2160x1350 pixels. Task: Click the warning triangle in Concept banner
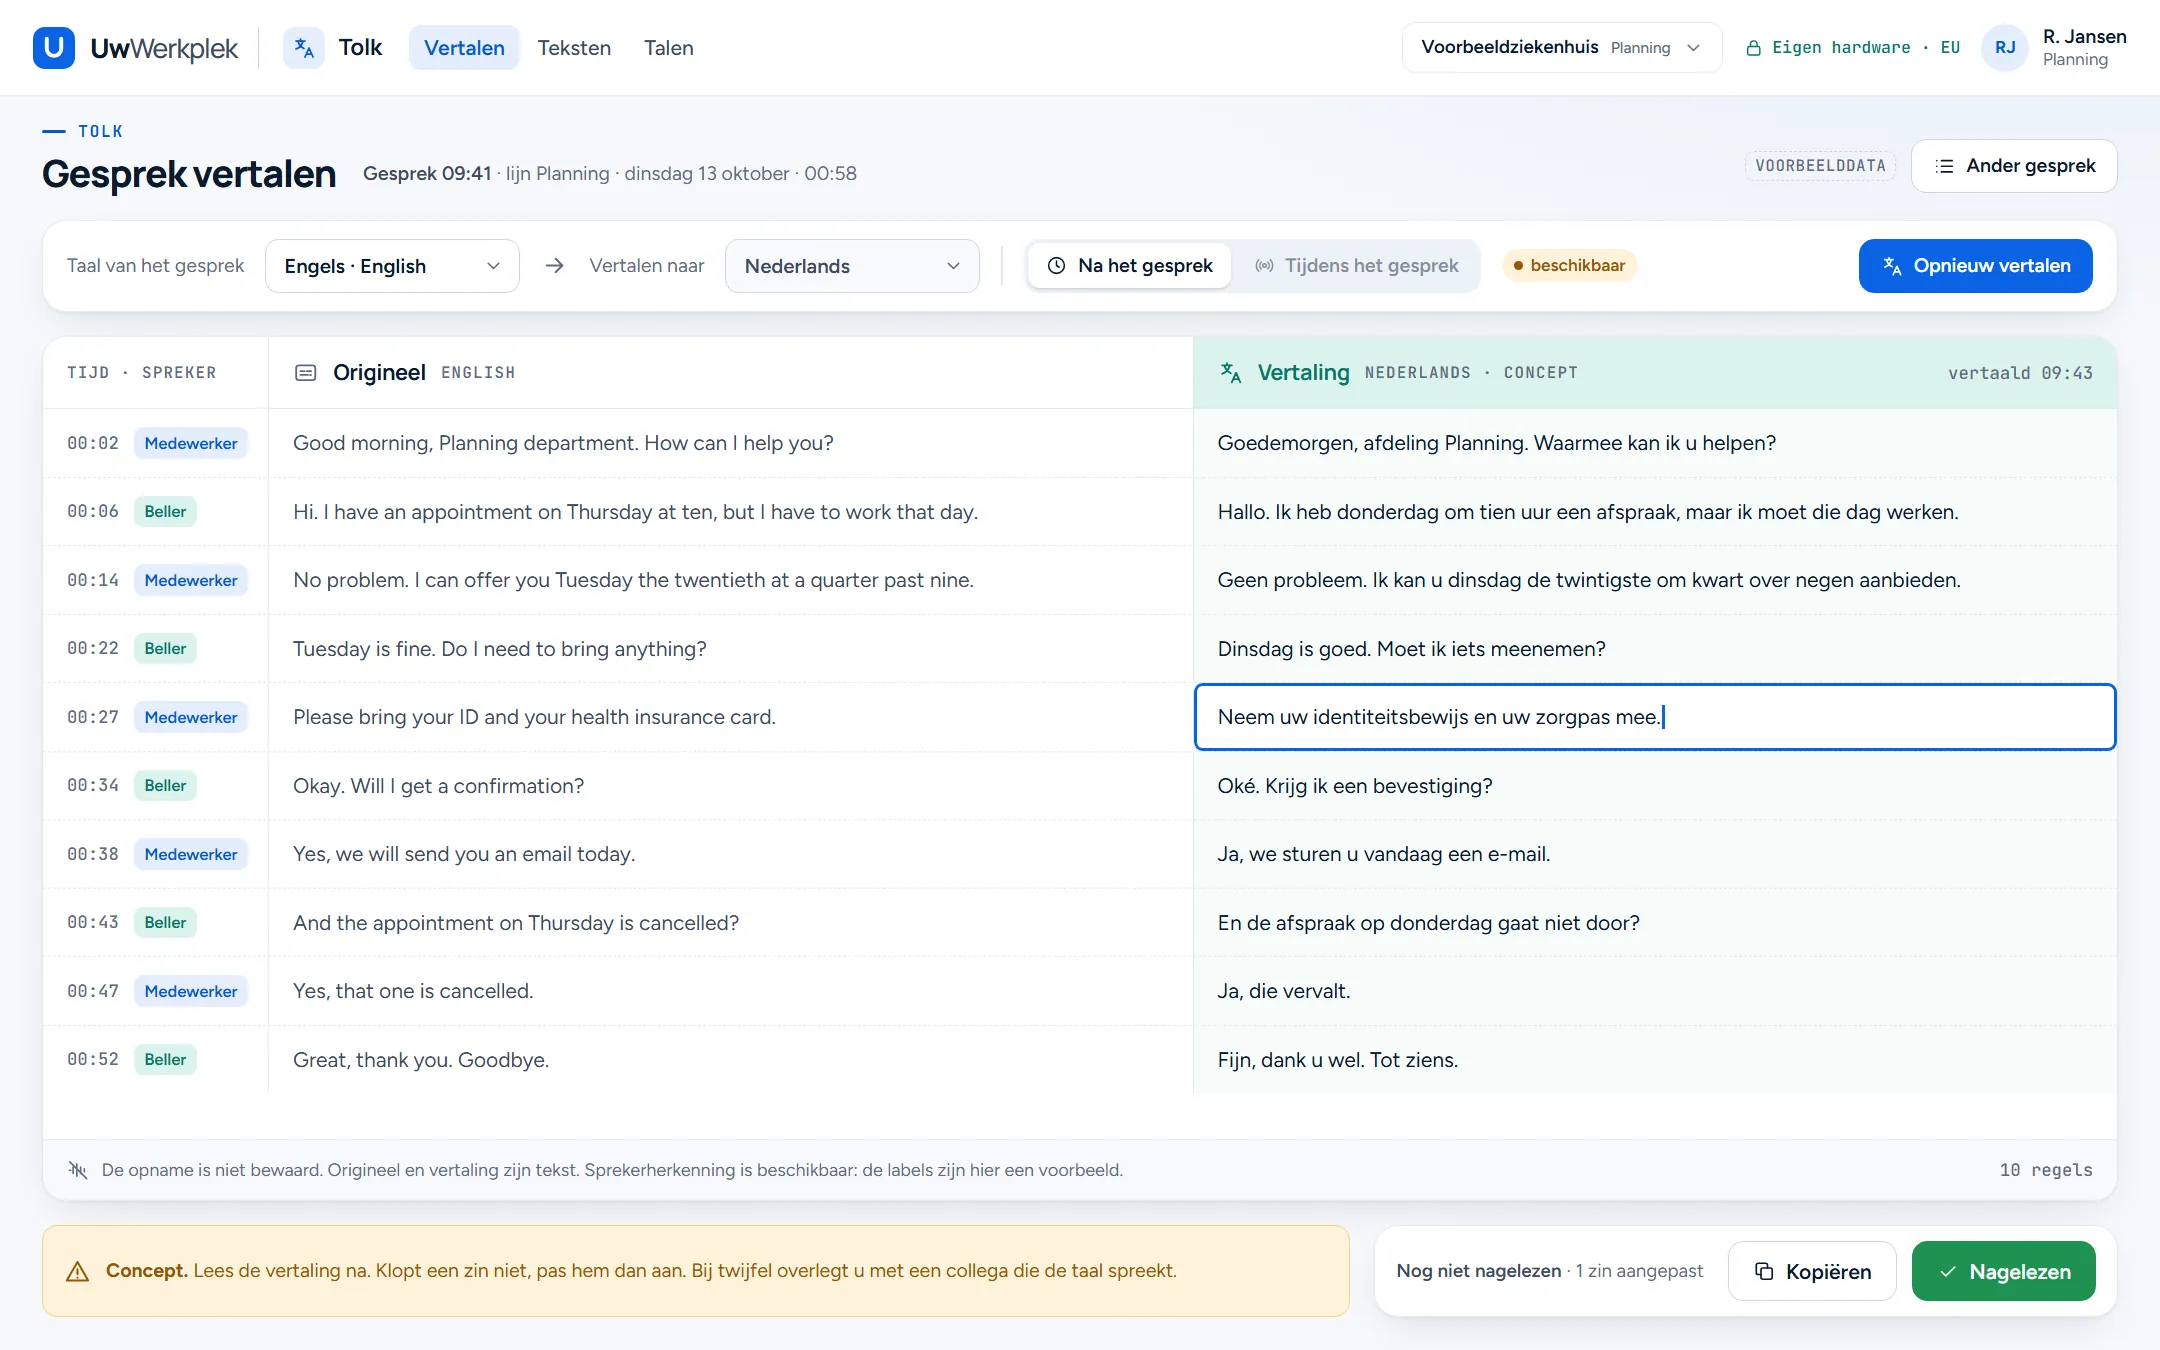click(78, 1272)
